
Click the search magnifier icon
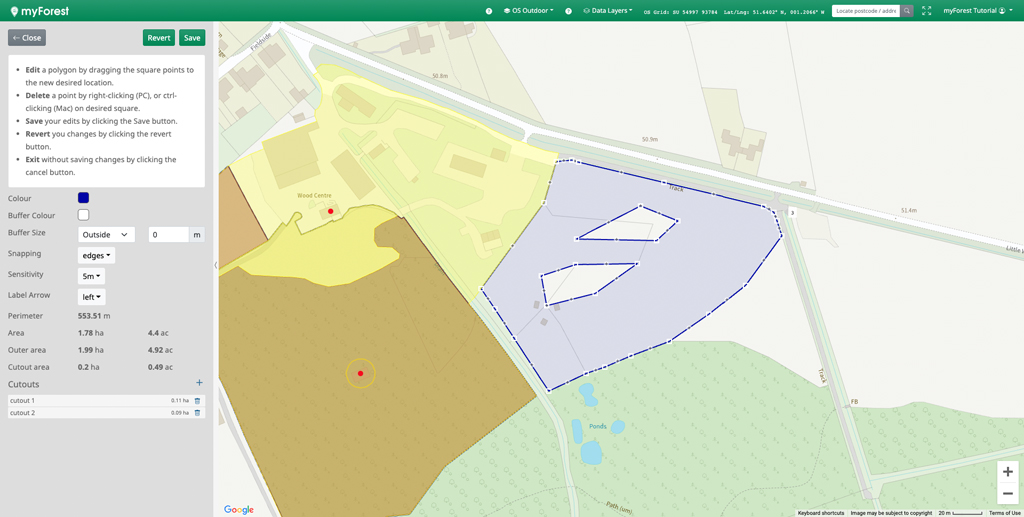point(907,11)
